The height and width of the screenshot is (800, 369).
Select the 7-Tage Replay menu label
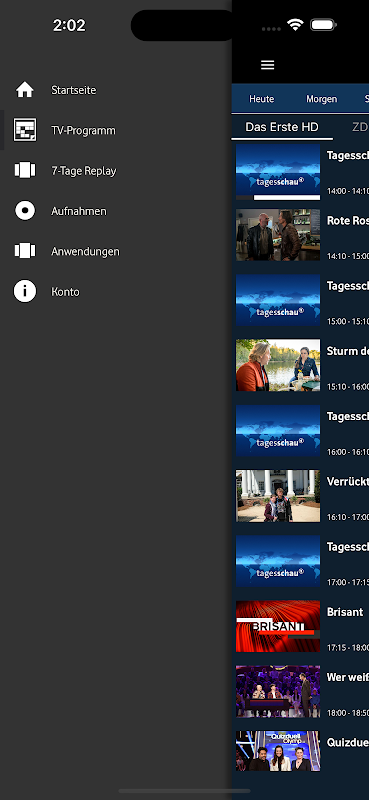[84, 171]
